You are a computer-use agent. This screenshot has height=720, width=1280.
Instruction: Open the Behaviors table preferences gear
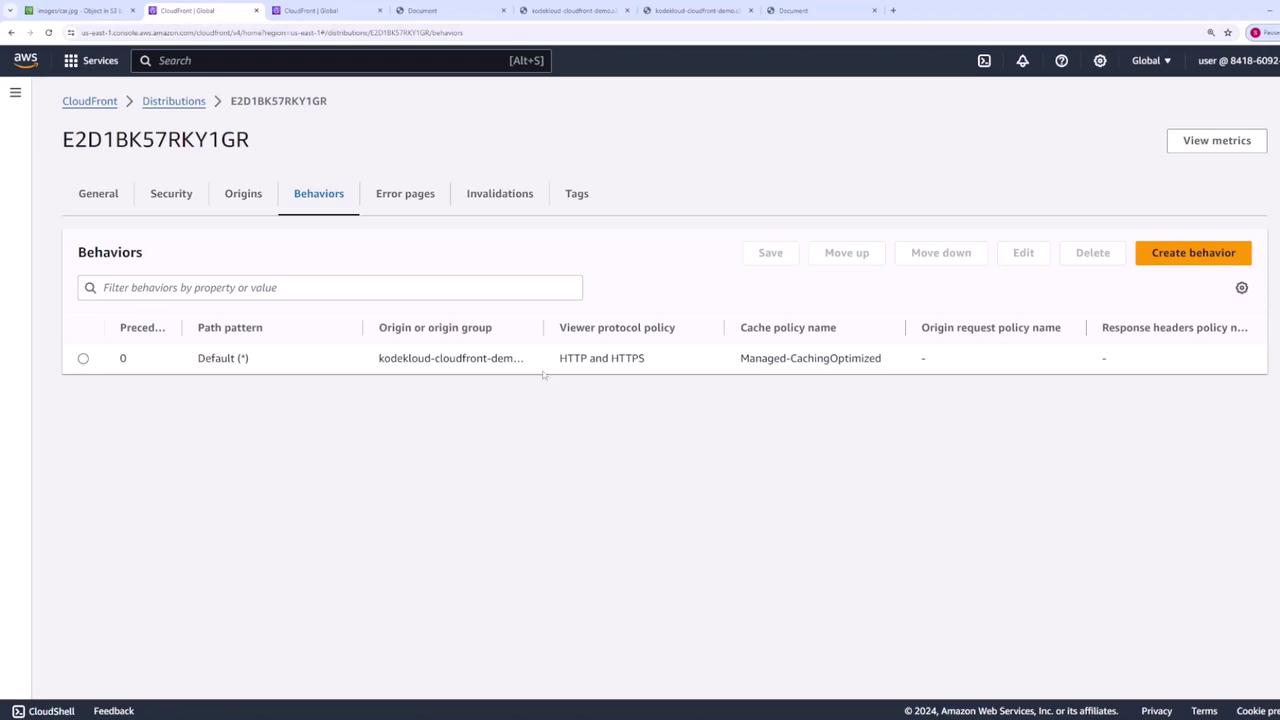1242,288
